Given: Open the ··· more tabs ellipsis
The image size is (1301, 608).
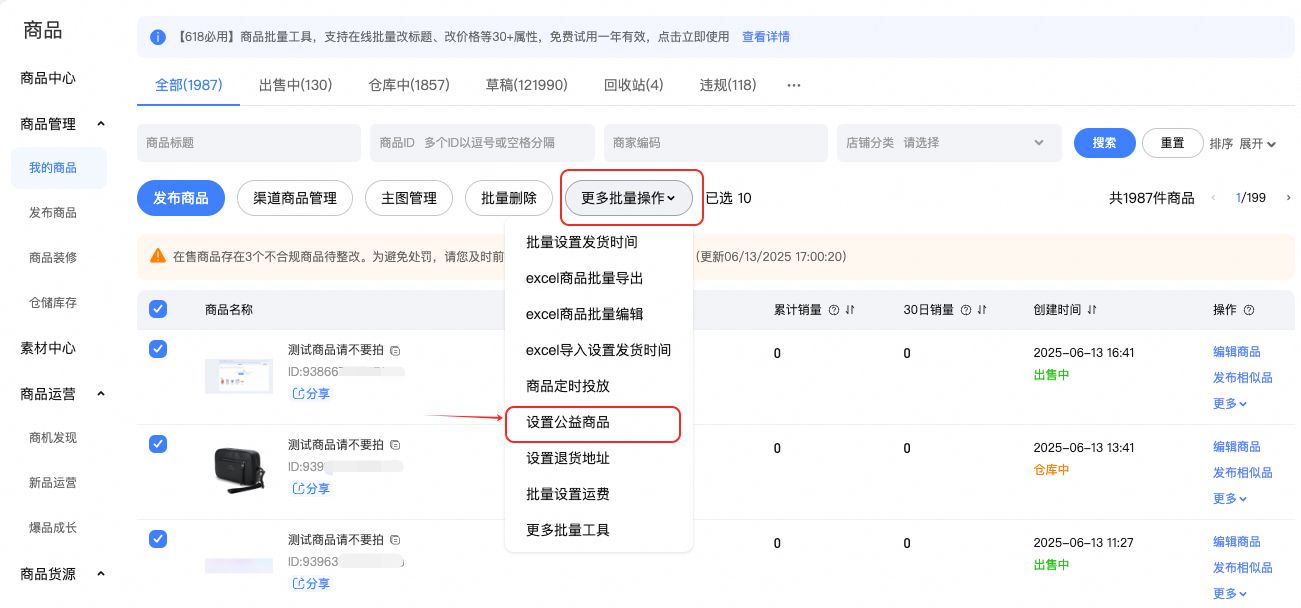Looking at the screenshot, I should coord(794,85).
